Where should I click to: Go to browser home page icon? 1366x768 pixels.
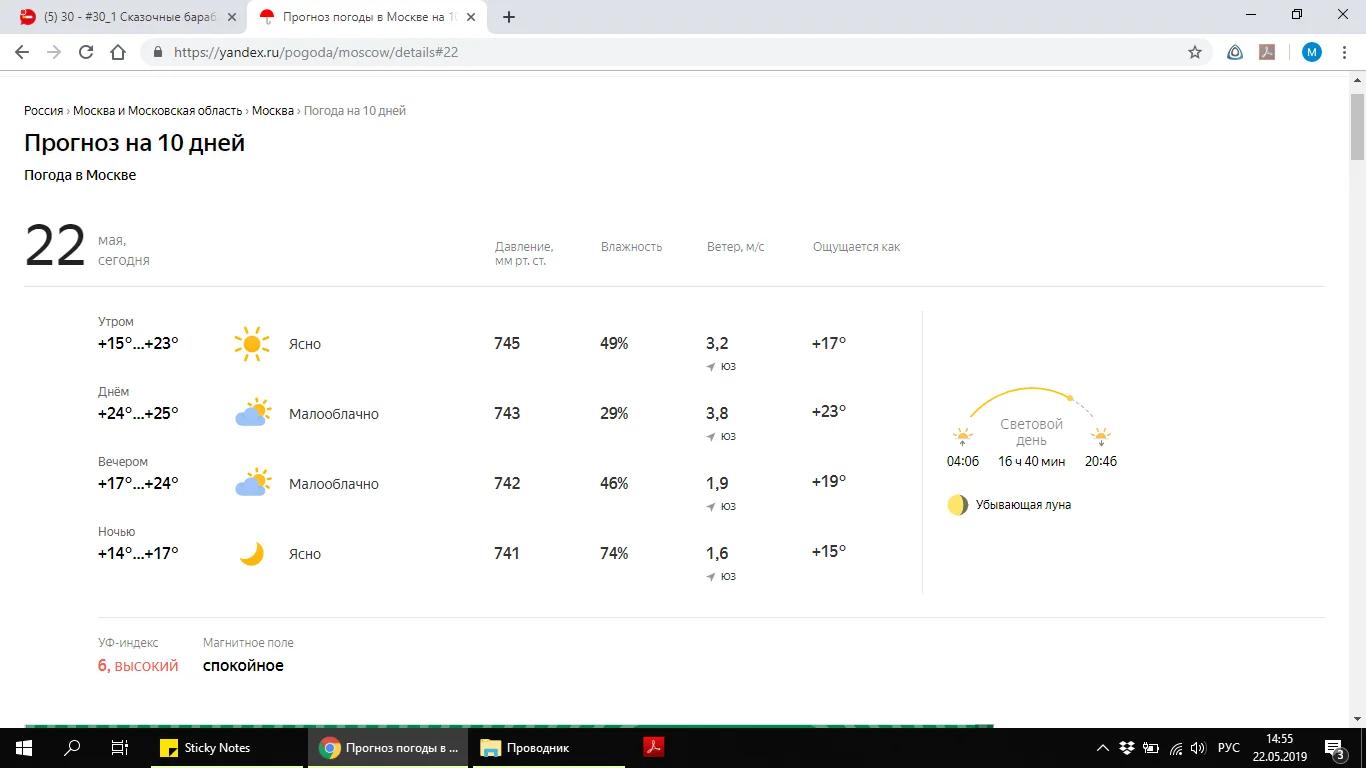[118, 52]
